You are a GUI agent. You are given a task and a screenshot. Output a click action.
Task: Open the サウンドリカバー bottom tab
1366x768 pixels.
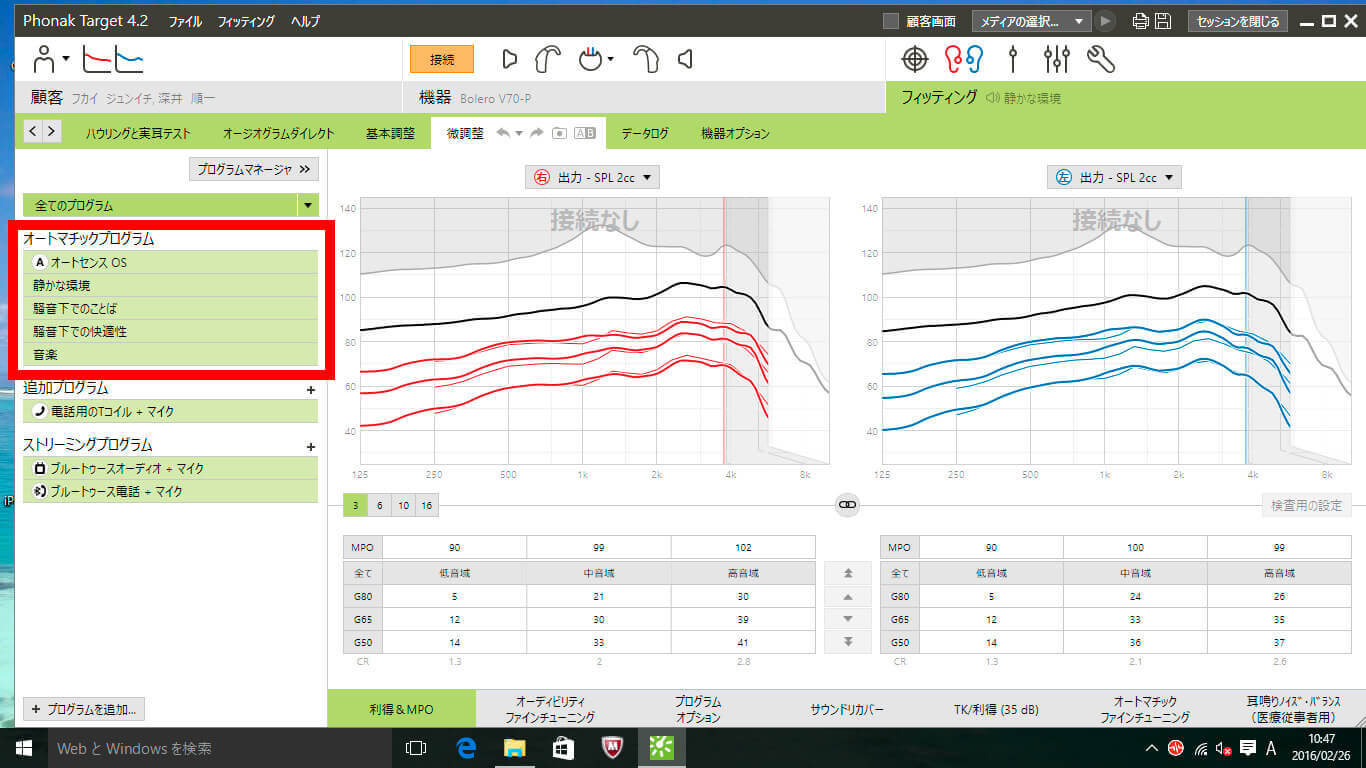[x=847, y=709]
